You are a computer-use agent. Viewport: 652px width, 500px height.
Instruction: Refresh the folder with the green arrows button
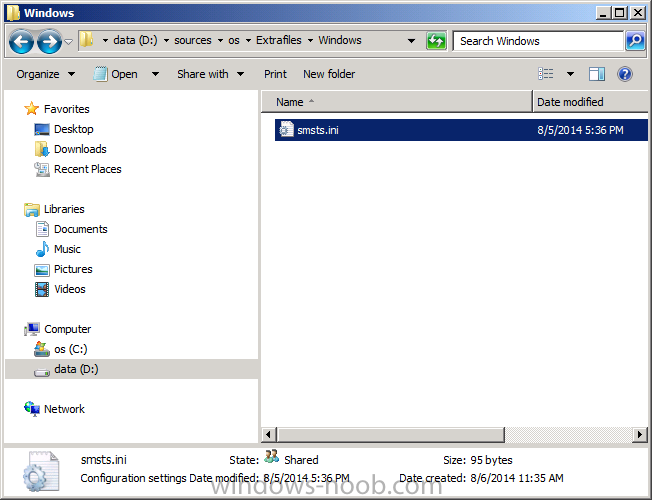point(436,41)
